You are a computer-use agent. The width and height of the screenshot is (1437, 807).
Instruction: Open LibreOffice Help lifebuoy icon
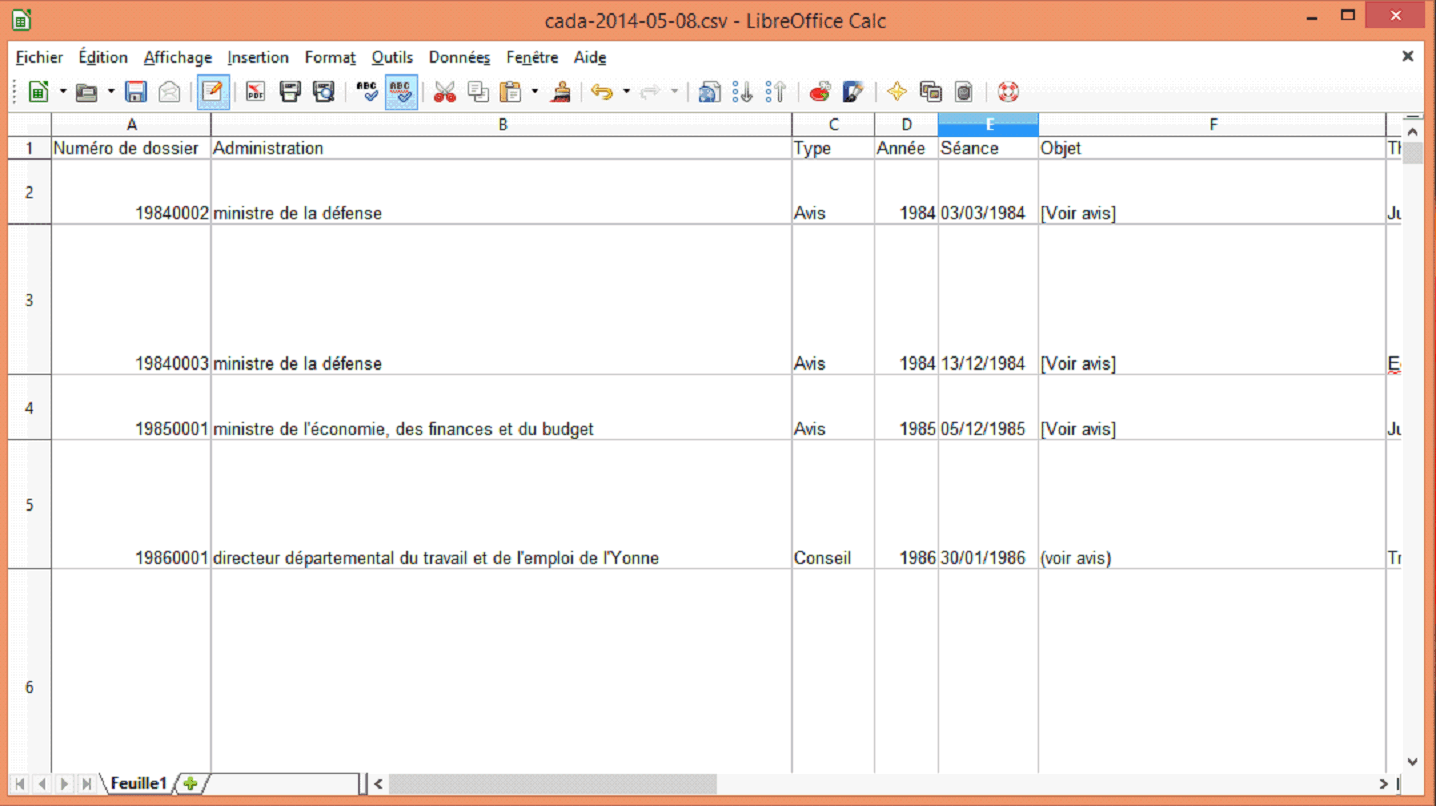1008,92
